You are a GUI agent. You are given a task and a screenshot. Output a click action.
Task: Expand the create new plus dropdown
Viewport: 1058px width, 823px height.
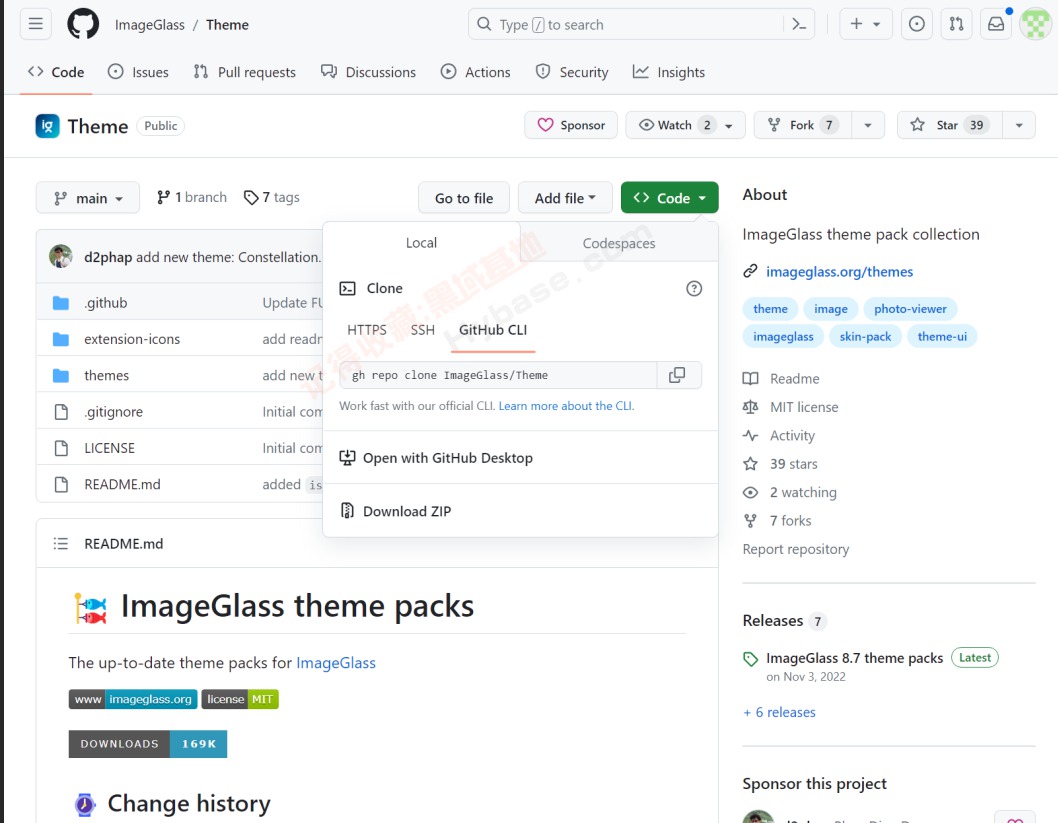pyautogui.click(x=866, y=24)
